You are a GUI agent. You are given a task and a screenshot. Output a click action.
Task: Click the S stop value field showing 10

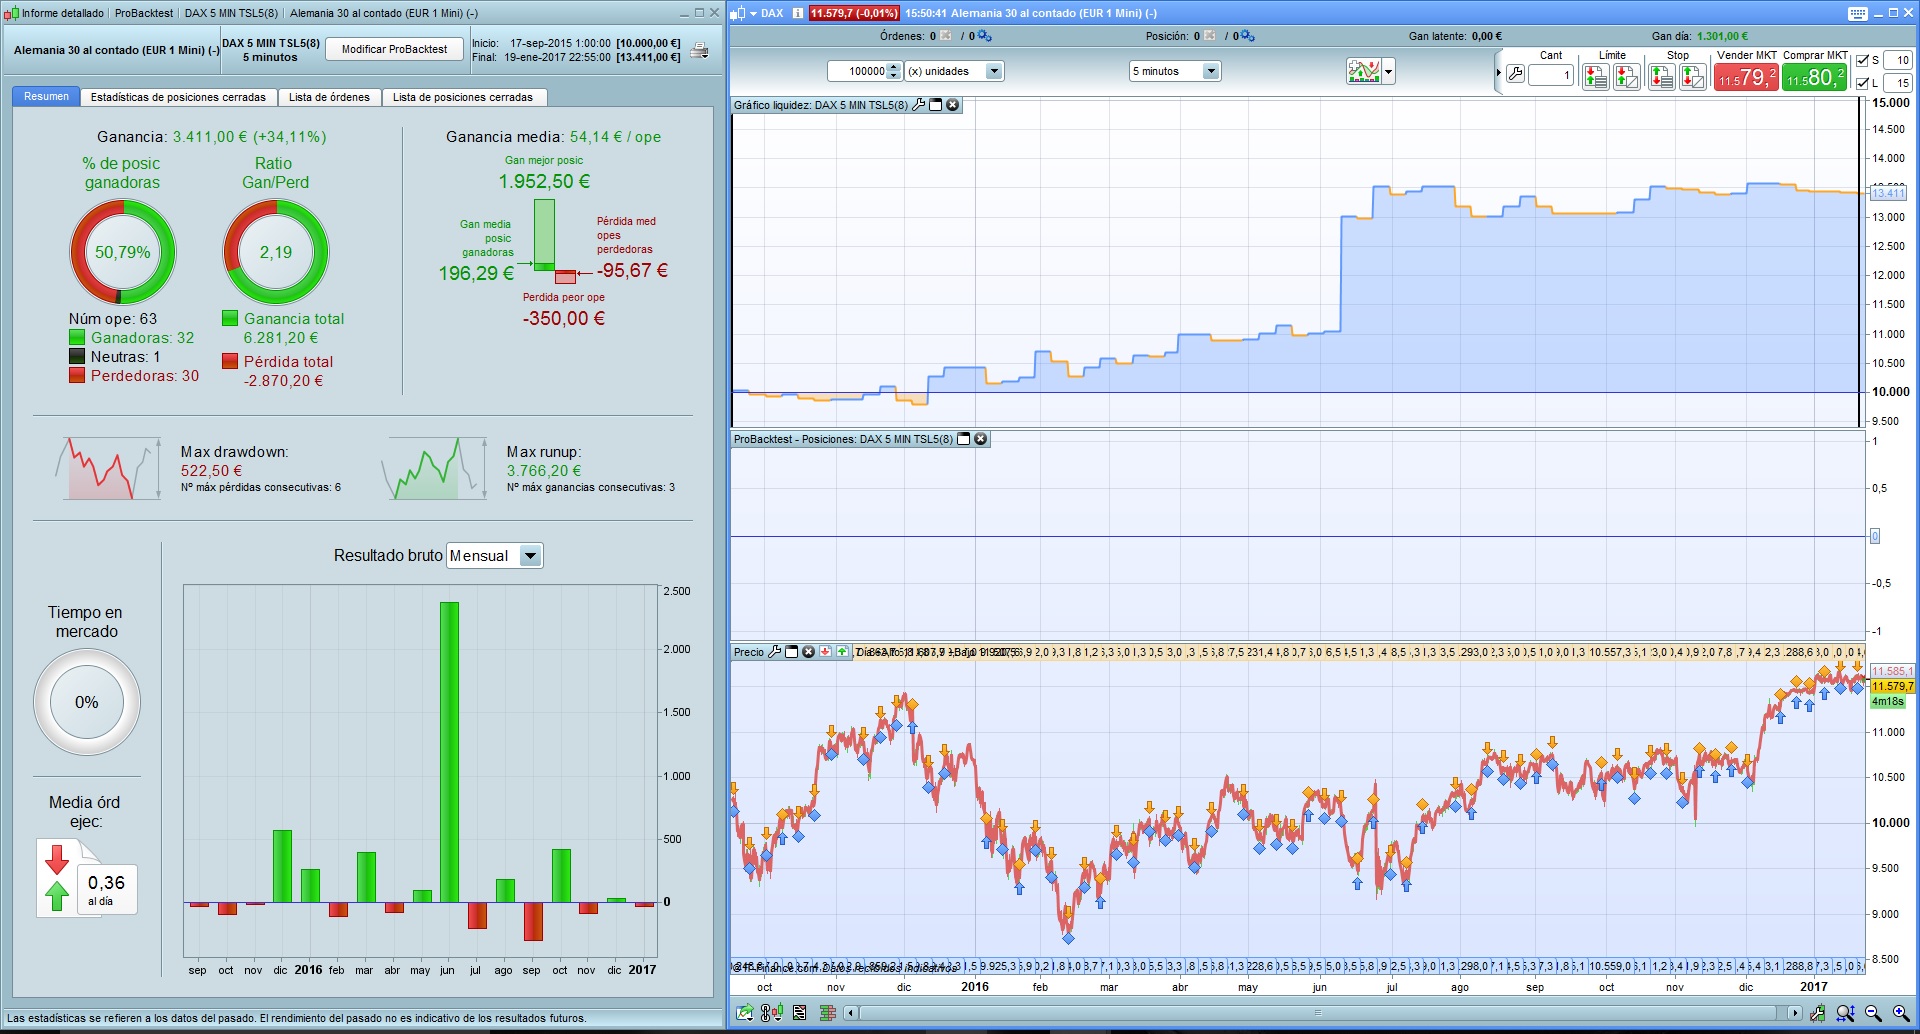tap(1897, 61)
